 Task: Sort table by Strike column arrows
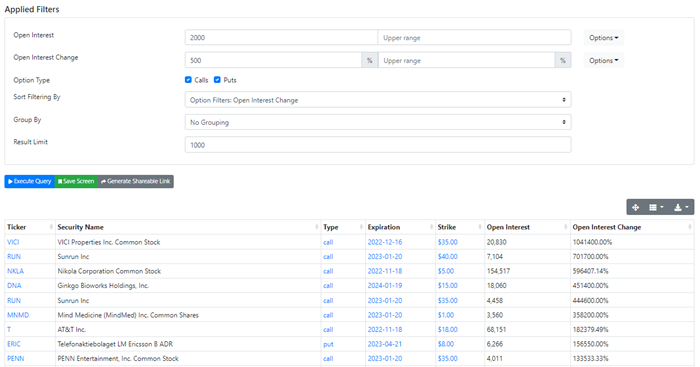click(480, 227)
